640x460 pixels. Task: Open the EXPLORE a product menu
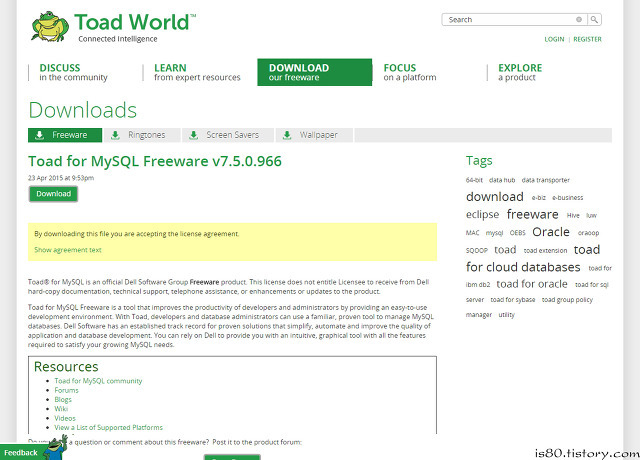[520, 72]
